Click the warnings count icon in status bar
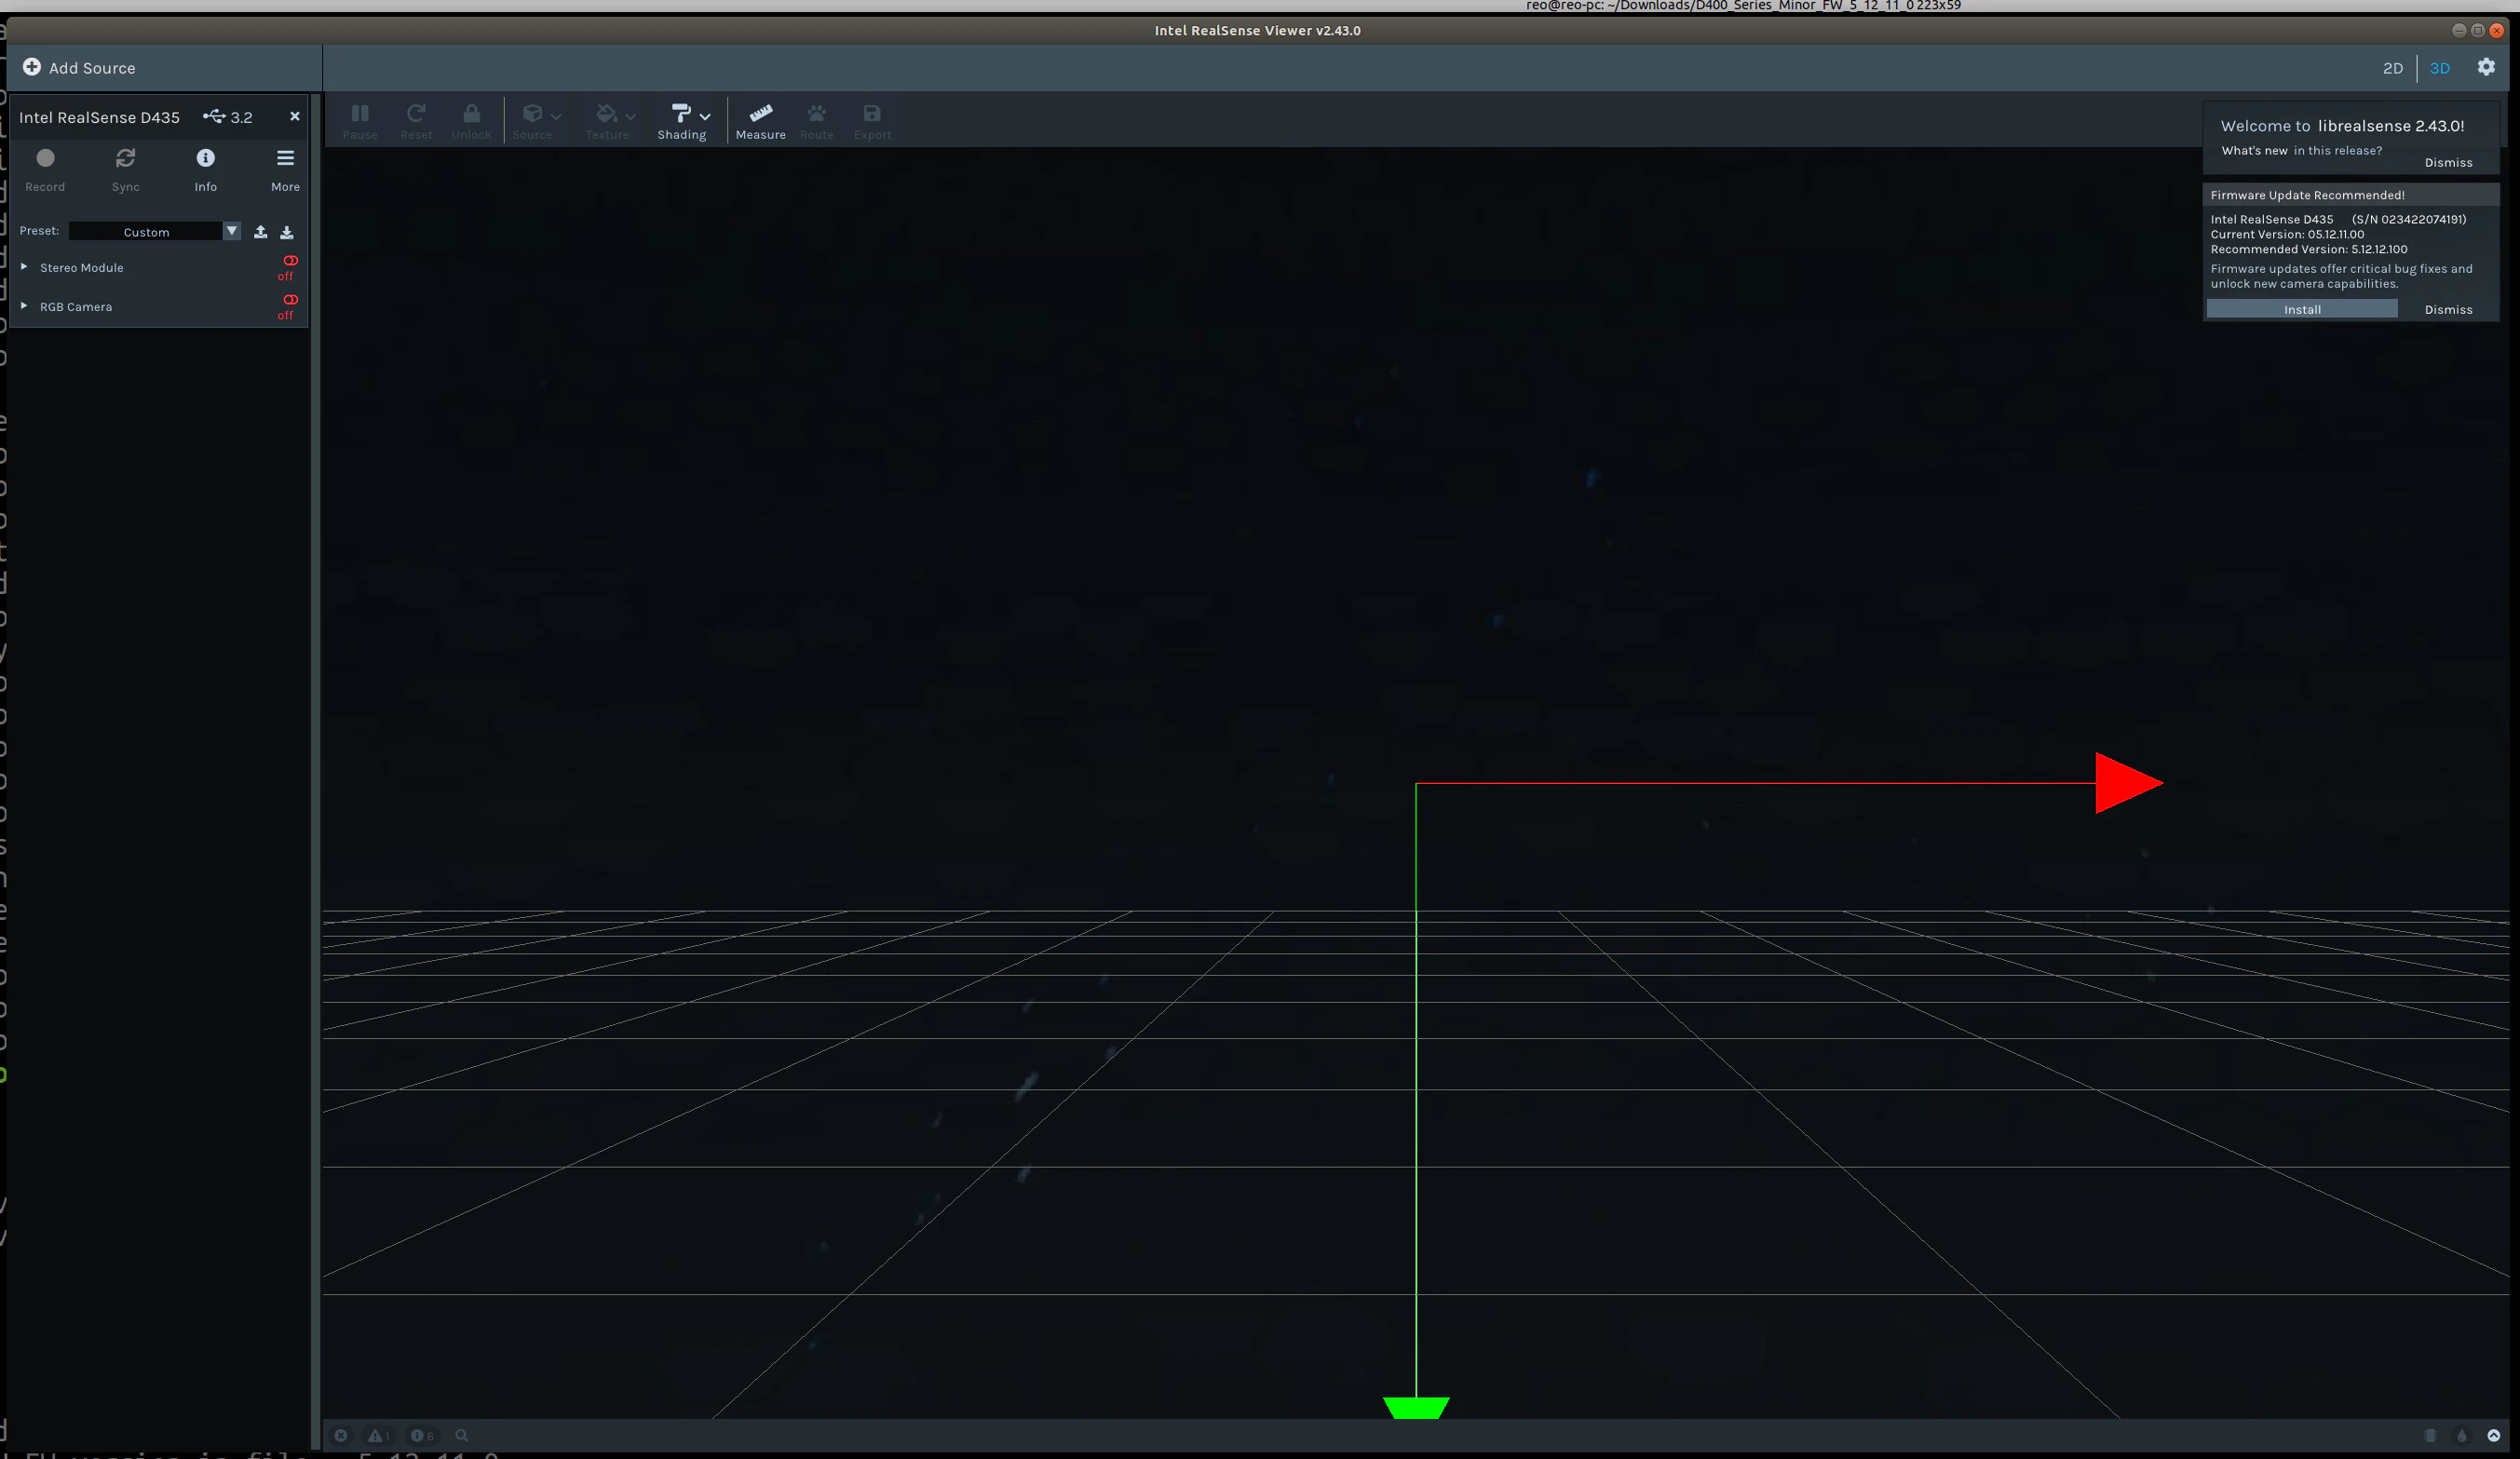The height and width of the screenshot is (1459, 2520). coord(378,1435)
